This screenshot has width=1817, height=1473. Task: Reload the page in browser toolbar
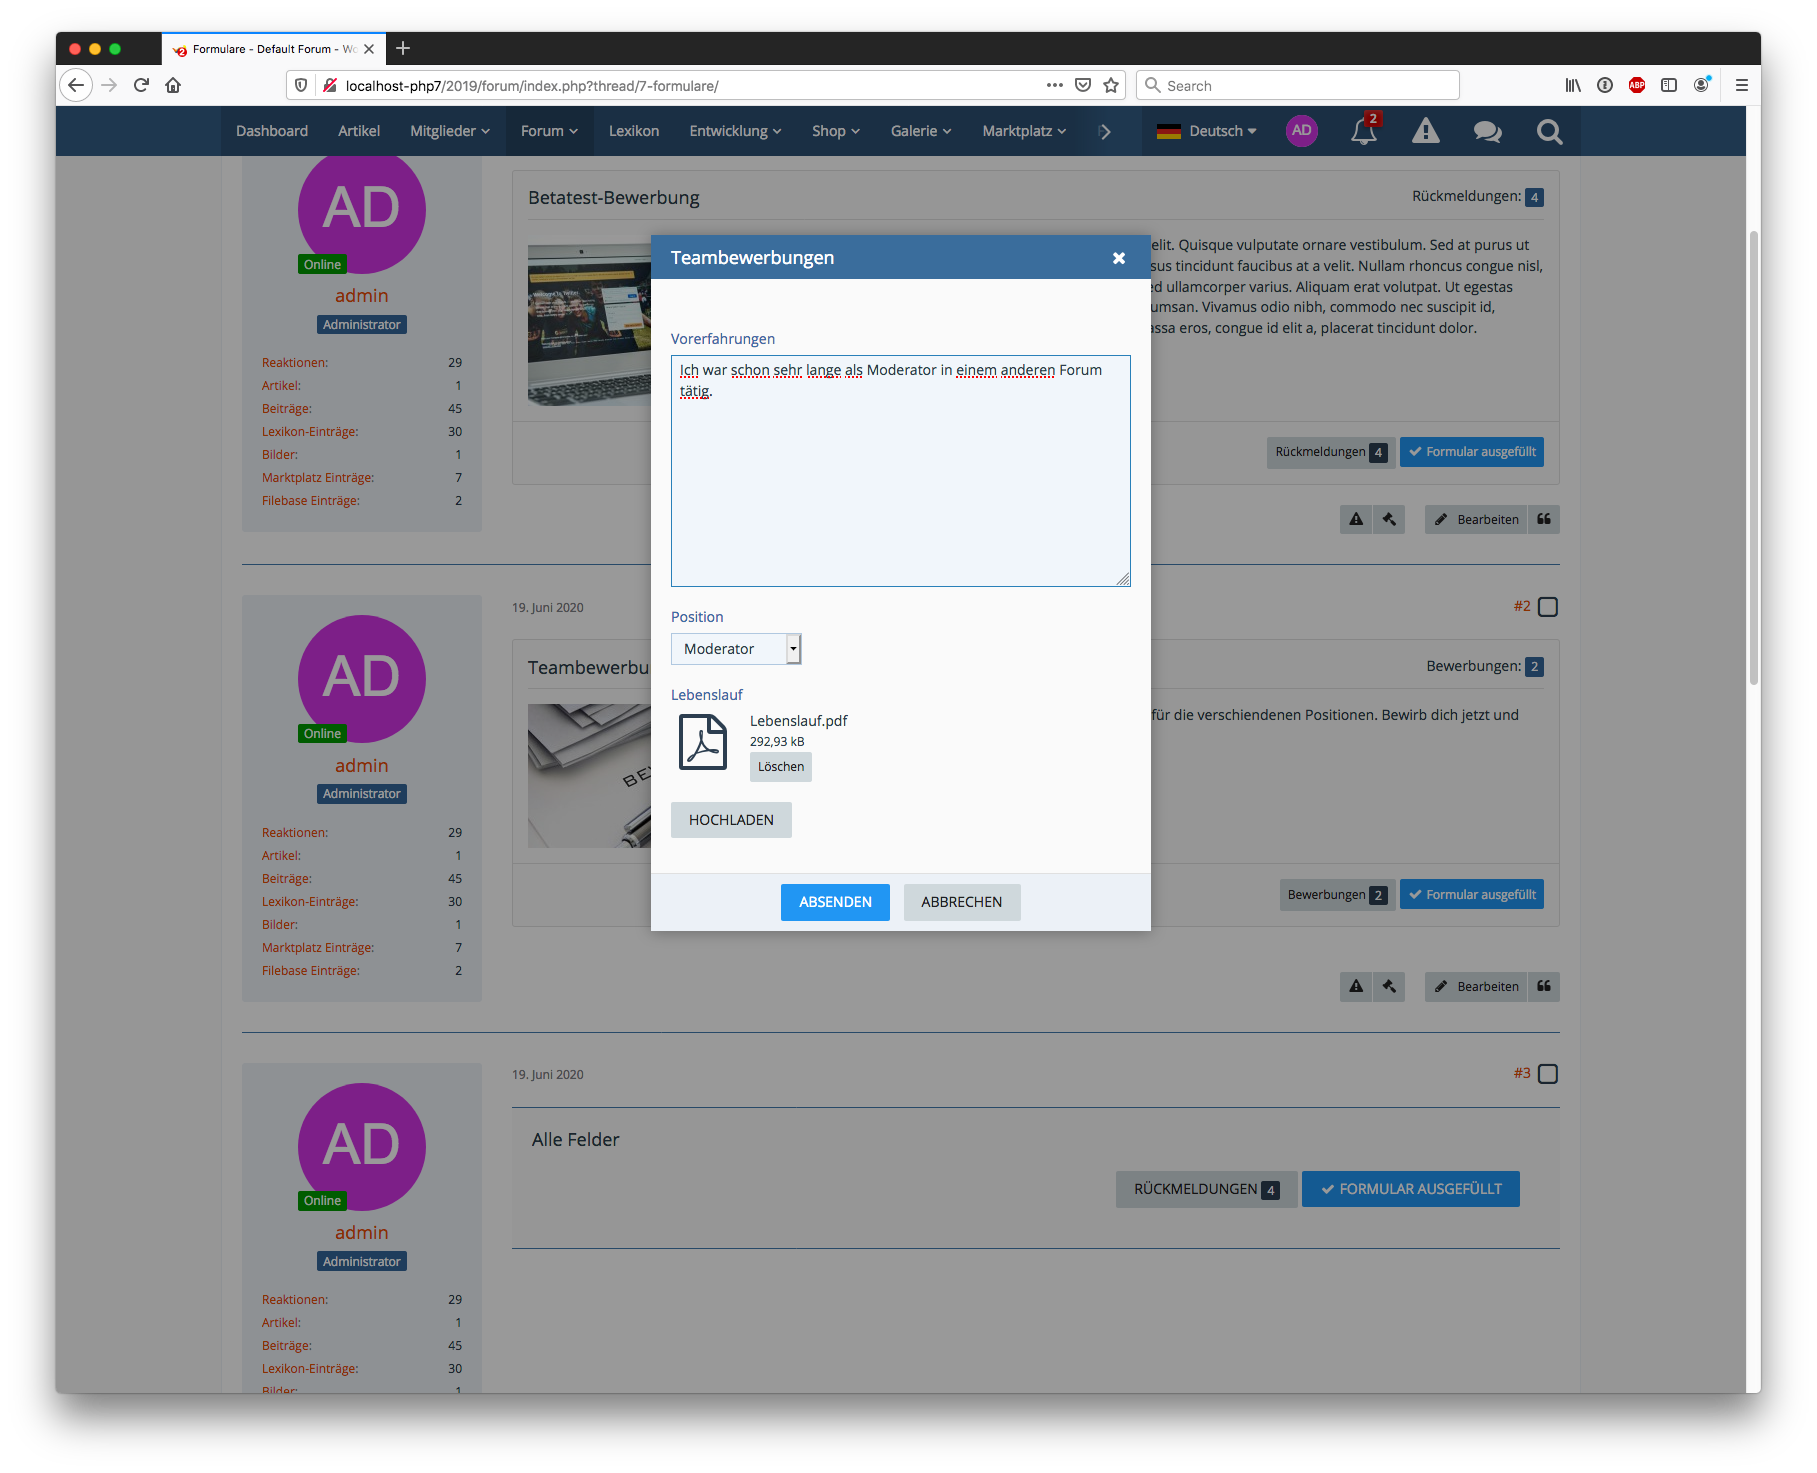click(141, 85)
